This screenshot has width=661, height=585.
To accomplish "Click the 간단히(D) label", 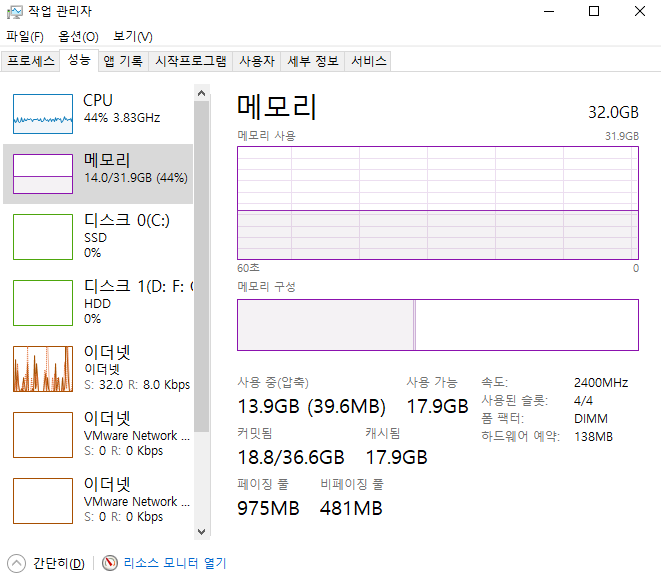I will click(59, 564).
